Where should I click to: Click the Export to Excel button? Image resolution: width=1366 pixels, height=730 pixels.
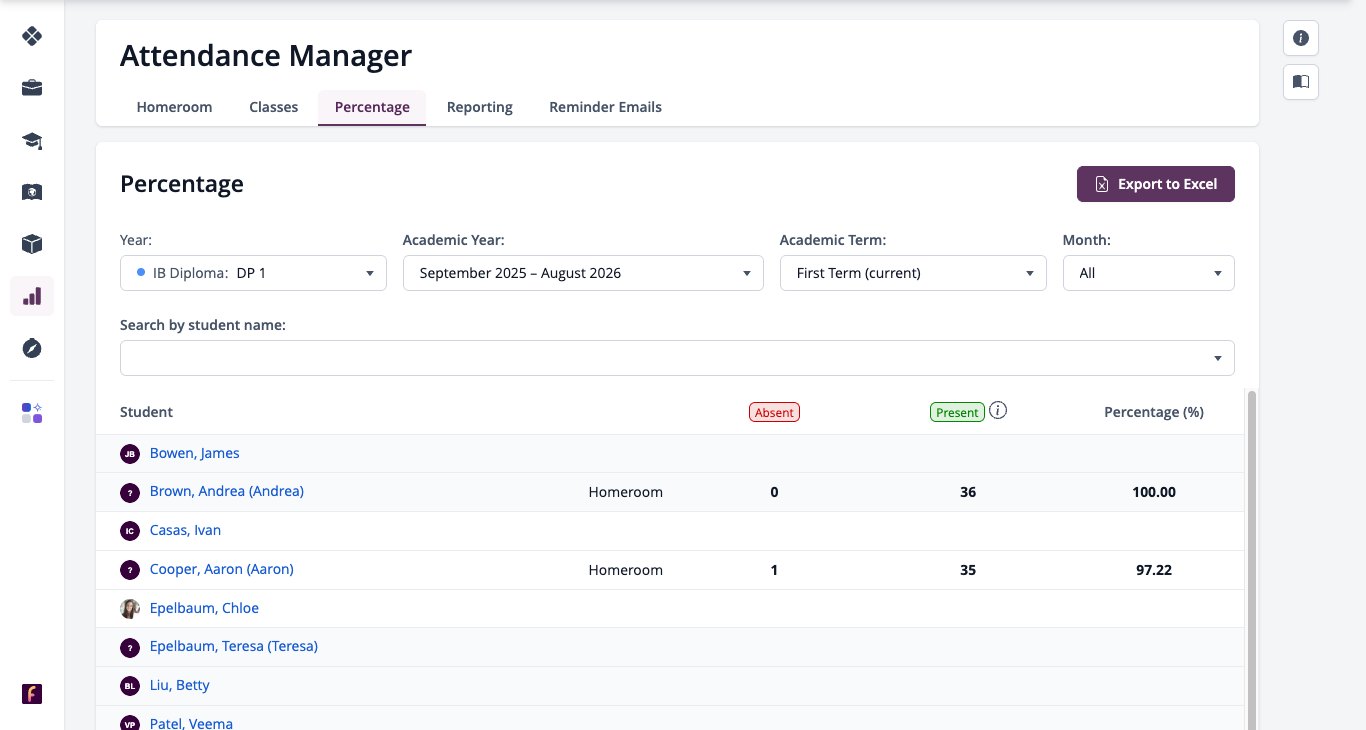(x=1155, y=184)
